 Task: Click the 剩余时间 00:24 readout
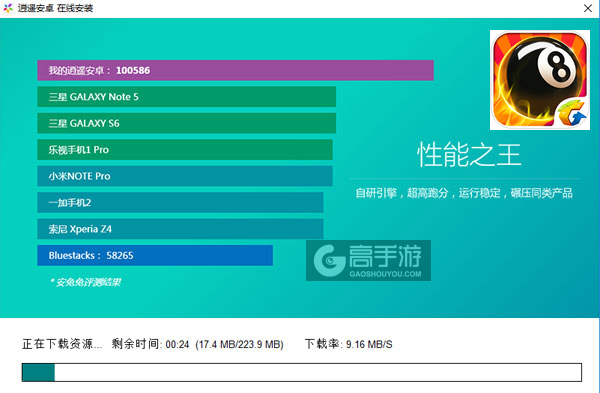point(150,344)
